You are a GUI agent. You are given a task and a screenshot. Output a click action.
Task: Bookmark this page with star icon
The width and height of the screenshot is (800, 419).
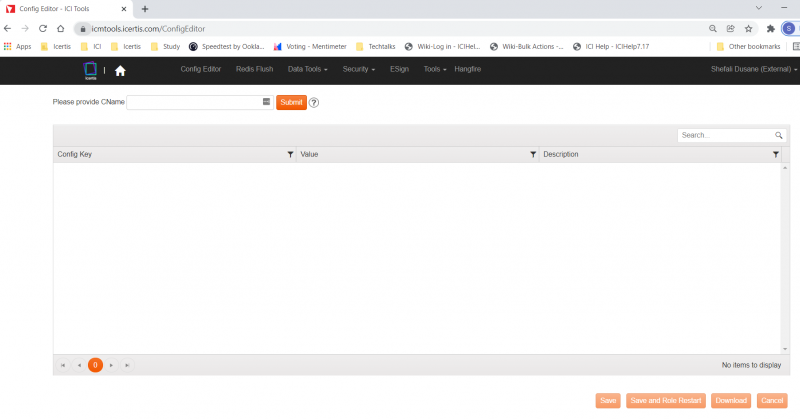tap(748, 28)
